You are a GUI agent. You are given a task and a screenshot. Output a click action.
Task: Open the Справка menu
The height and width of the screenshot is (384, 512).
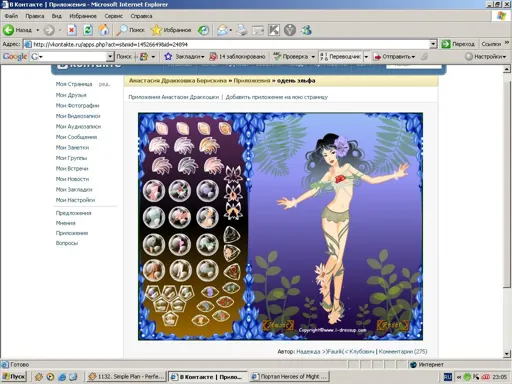pyautogui.click(x=141, y=16)
